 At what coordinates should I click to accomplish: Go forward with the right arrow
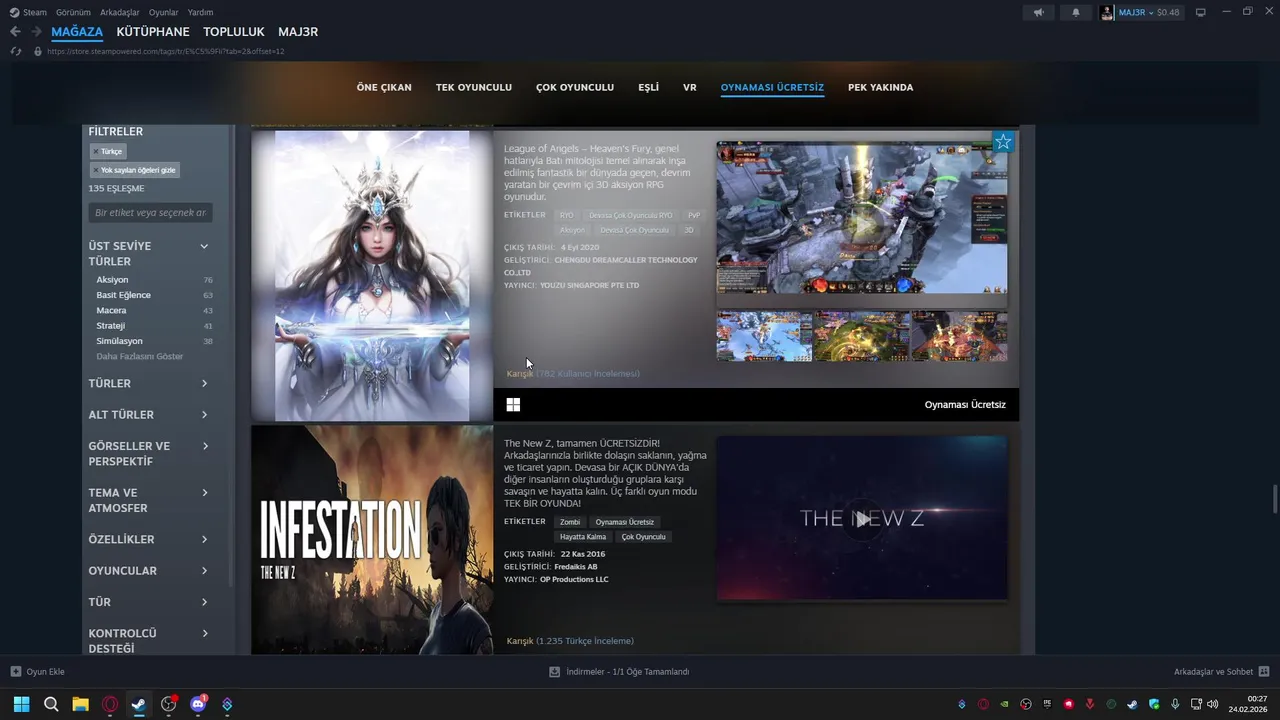point(36,32)
